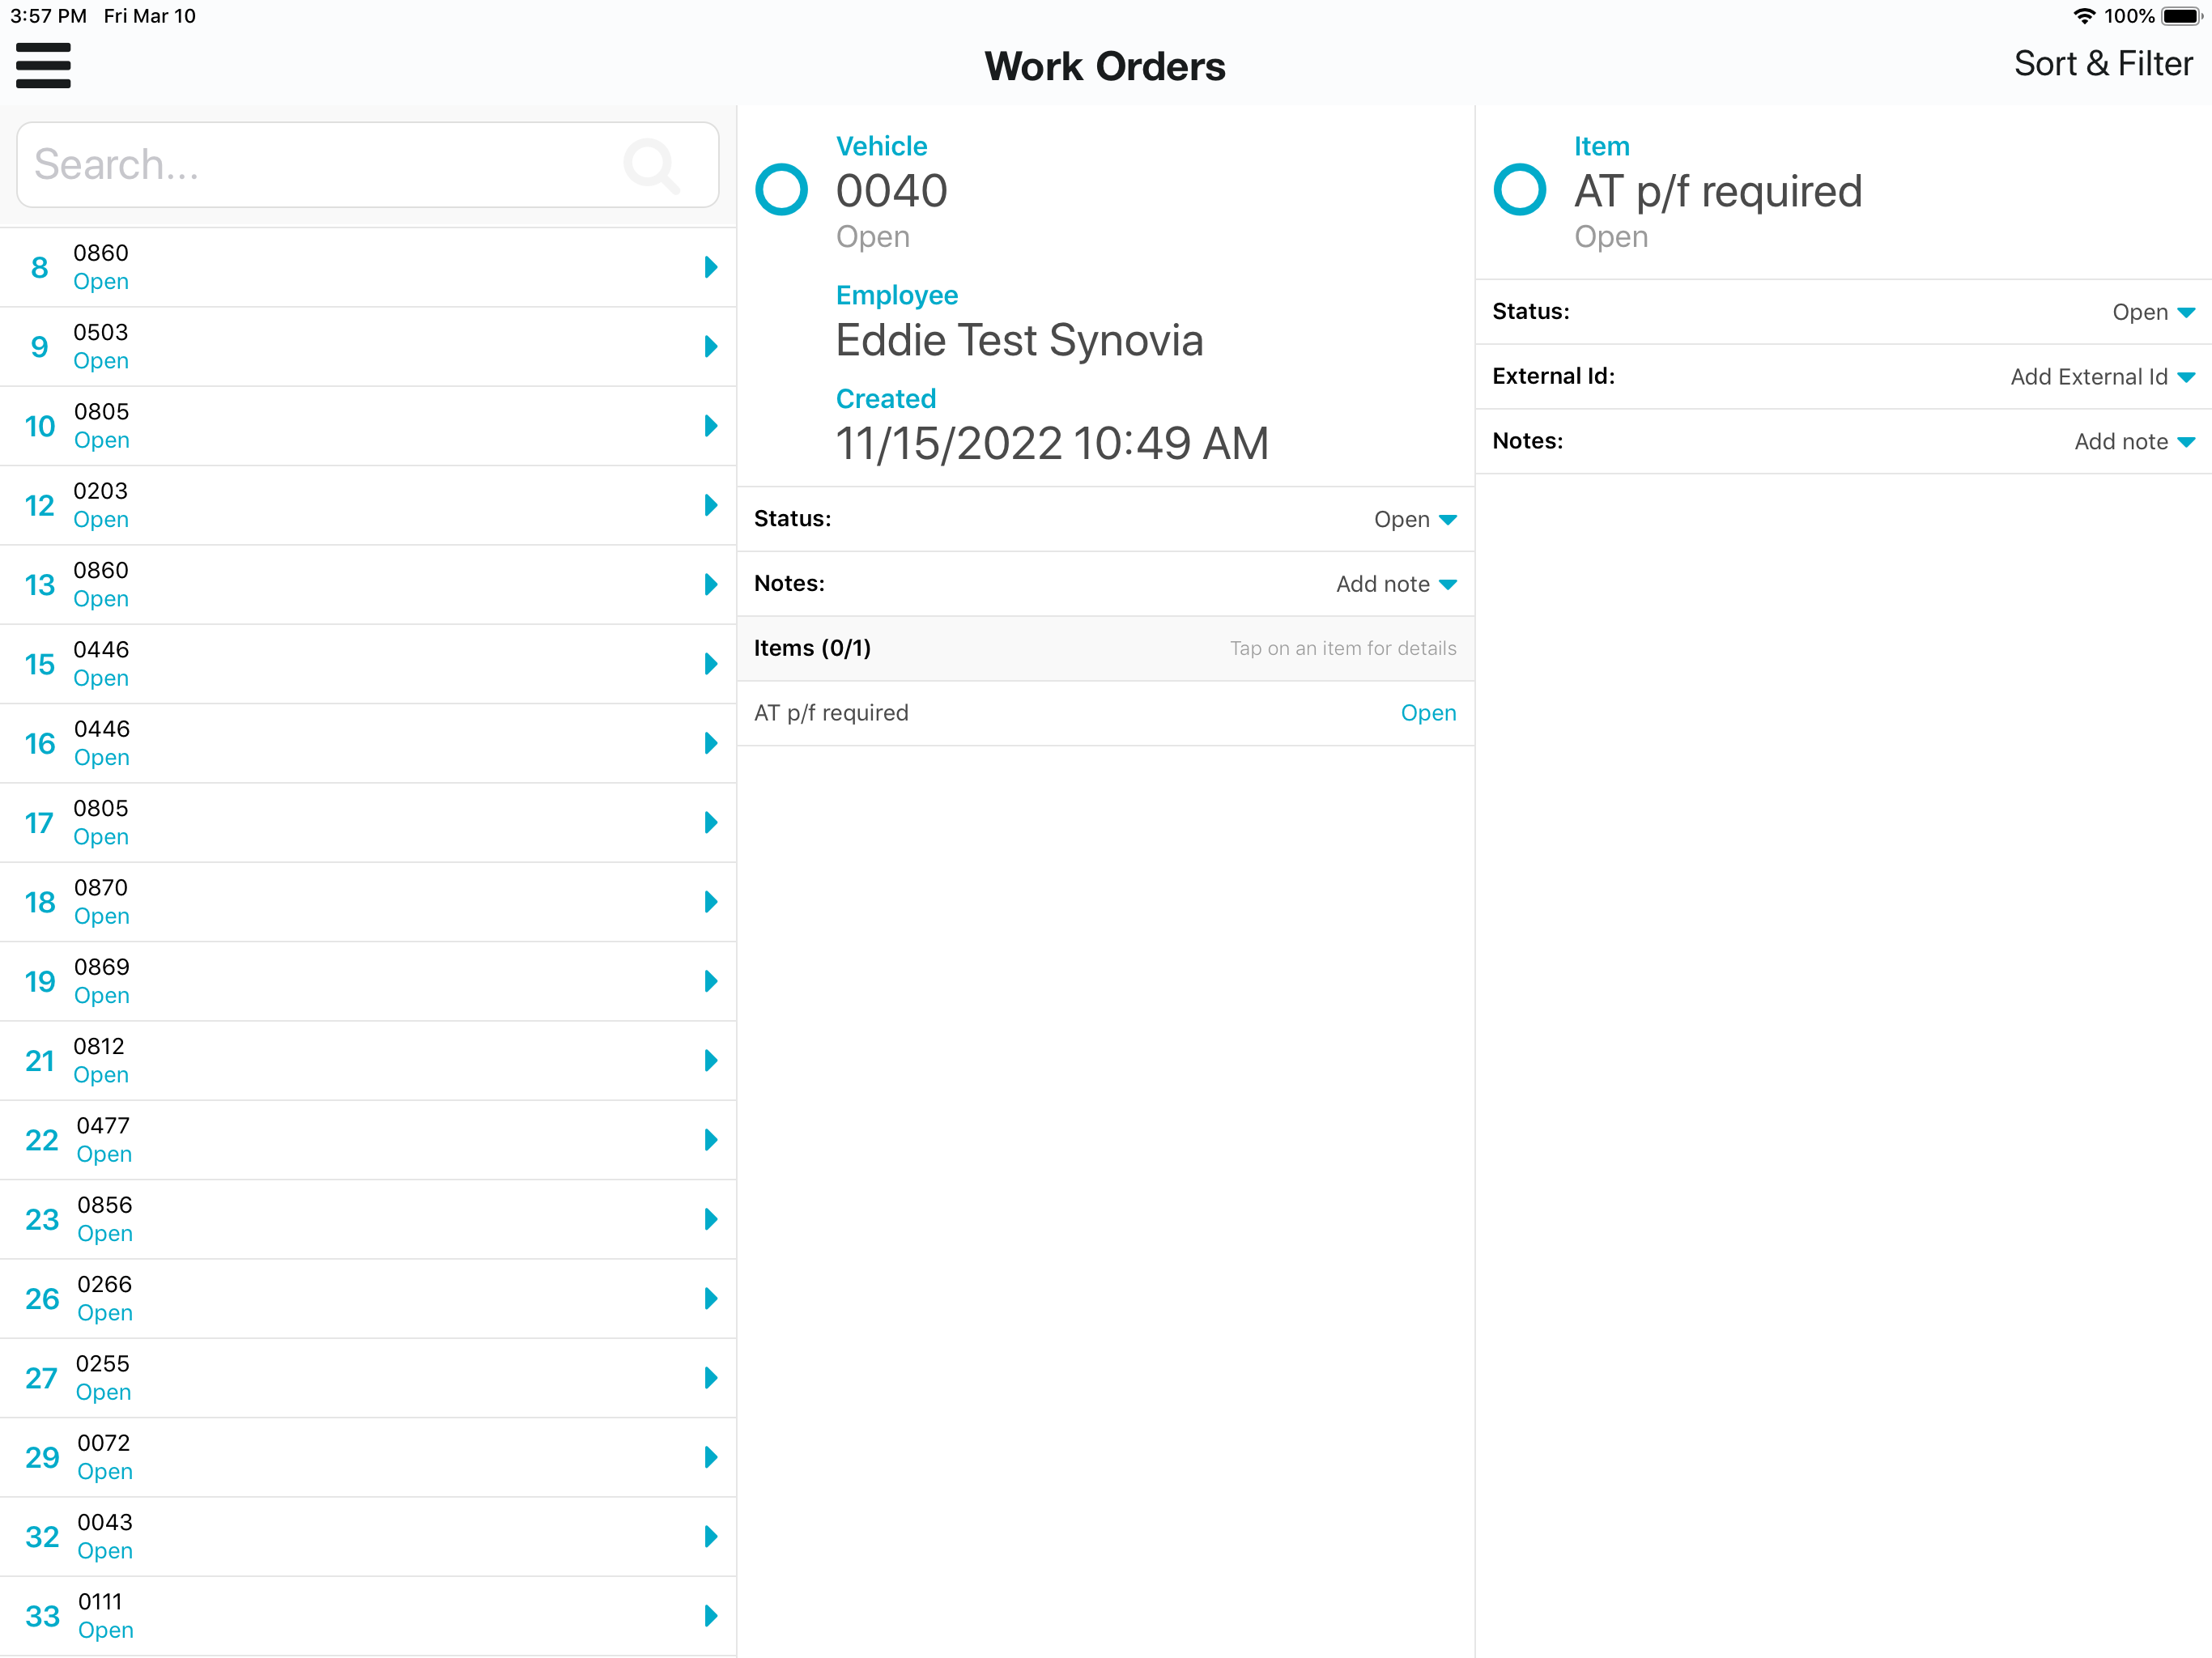Select work order 16 vehicle 0446
Screen dimensions: 2212x1658
pos(368,743)
